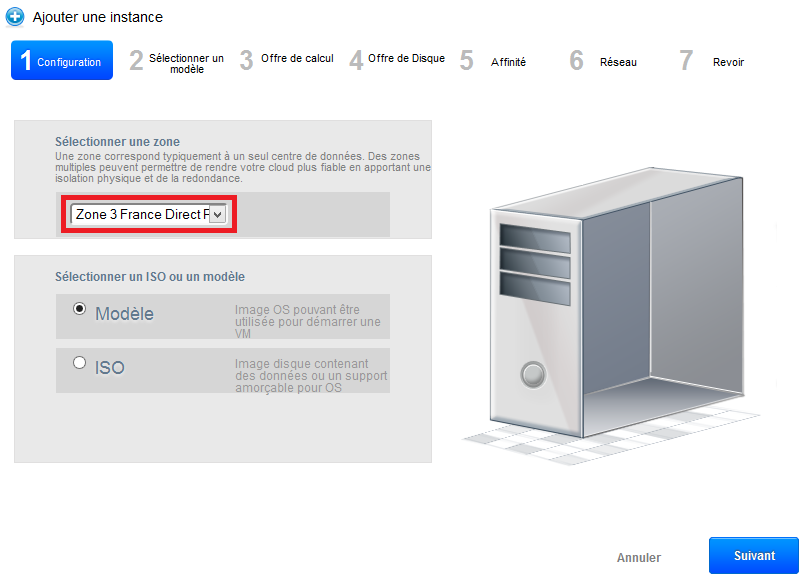
Task: Click the Image OS description for Modèle
Action: coord(307,322)
